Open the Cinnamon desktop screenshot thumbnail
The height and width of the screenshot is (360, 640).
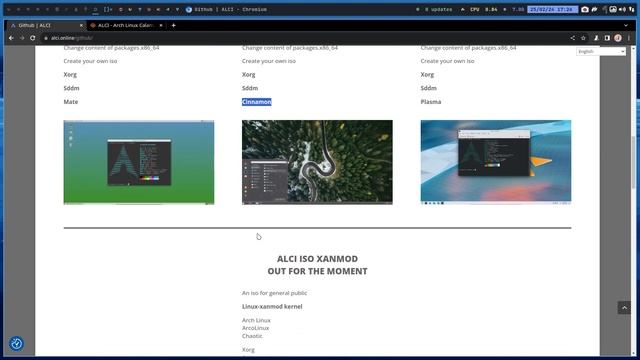coord(317,162)
